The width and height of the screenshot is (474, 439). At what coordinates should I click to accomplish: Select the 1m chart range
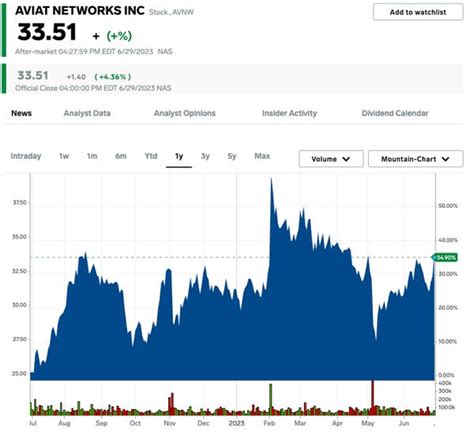click(92, 156)
